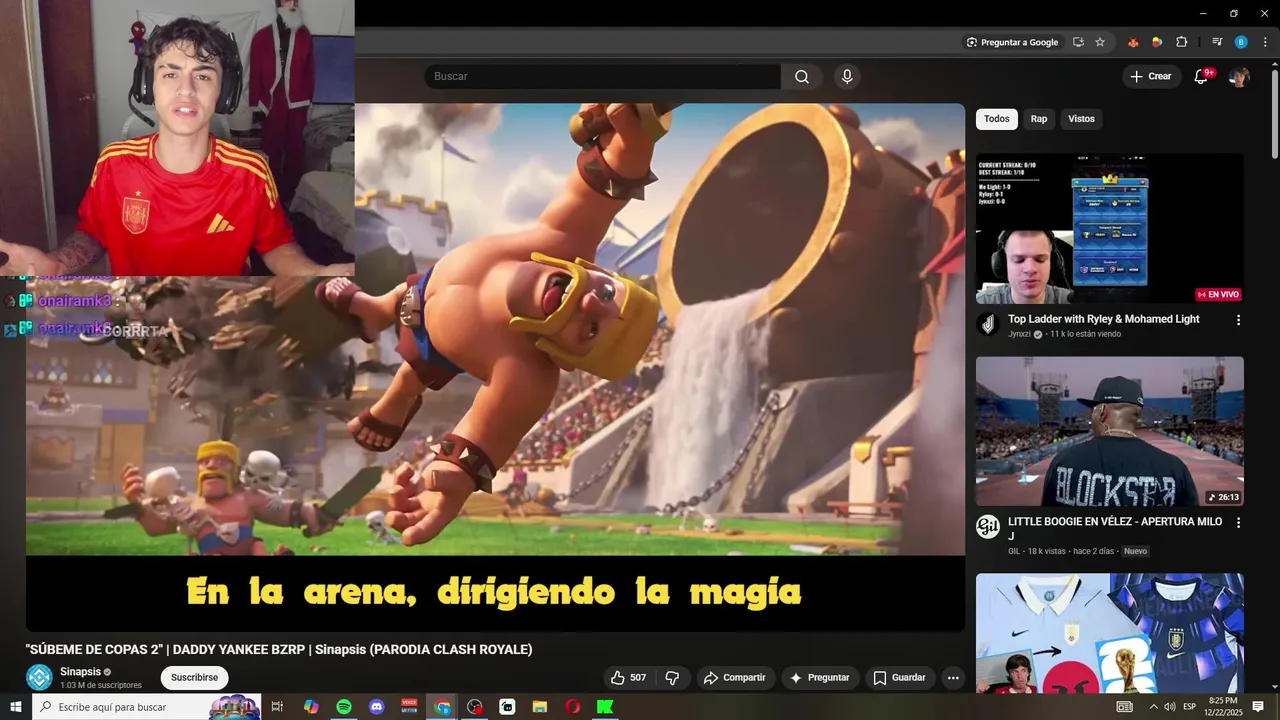Open Chrome extensions puzzle icon

click(x=1182, y=42)
